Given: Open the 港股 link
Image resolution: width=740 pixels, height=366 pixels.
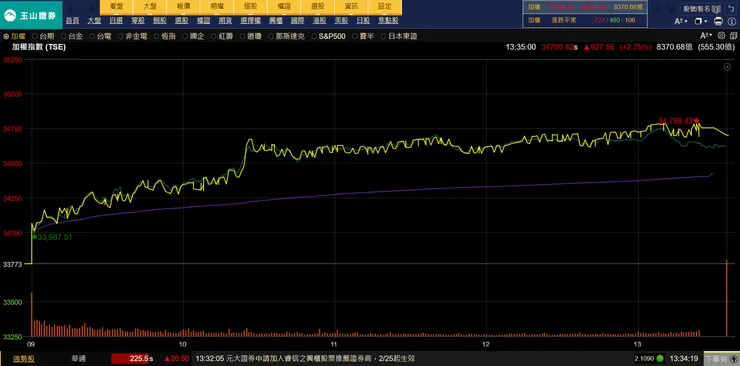Looking at the screenshot, I should [x=319, y=21].
